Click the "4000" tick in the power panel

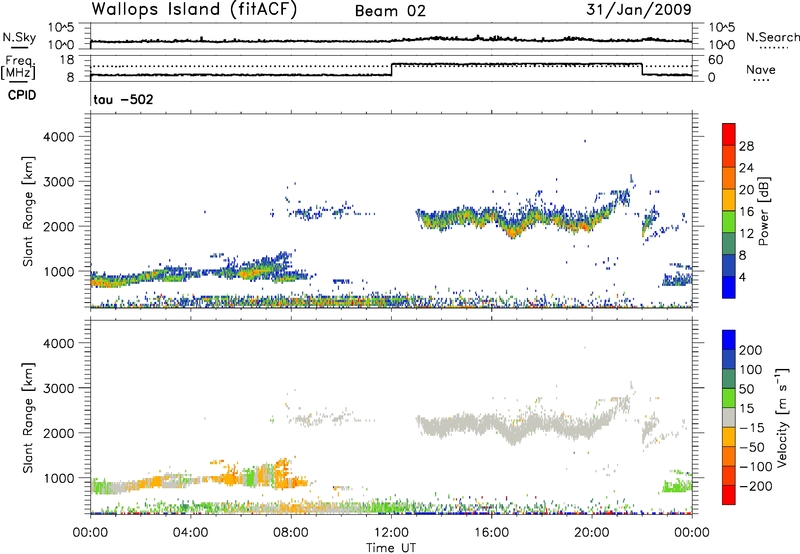coord(59,137)
